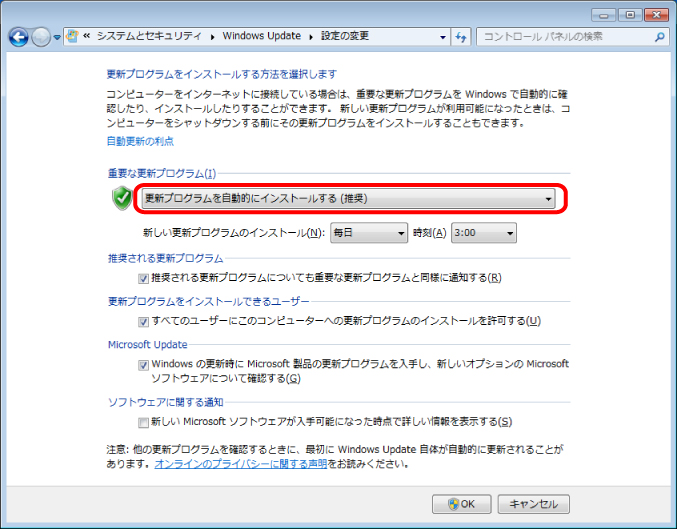Click the 時刻(A) label
The width and height of the screenshot is (677, 529).
429,233
